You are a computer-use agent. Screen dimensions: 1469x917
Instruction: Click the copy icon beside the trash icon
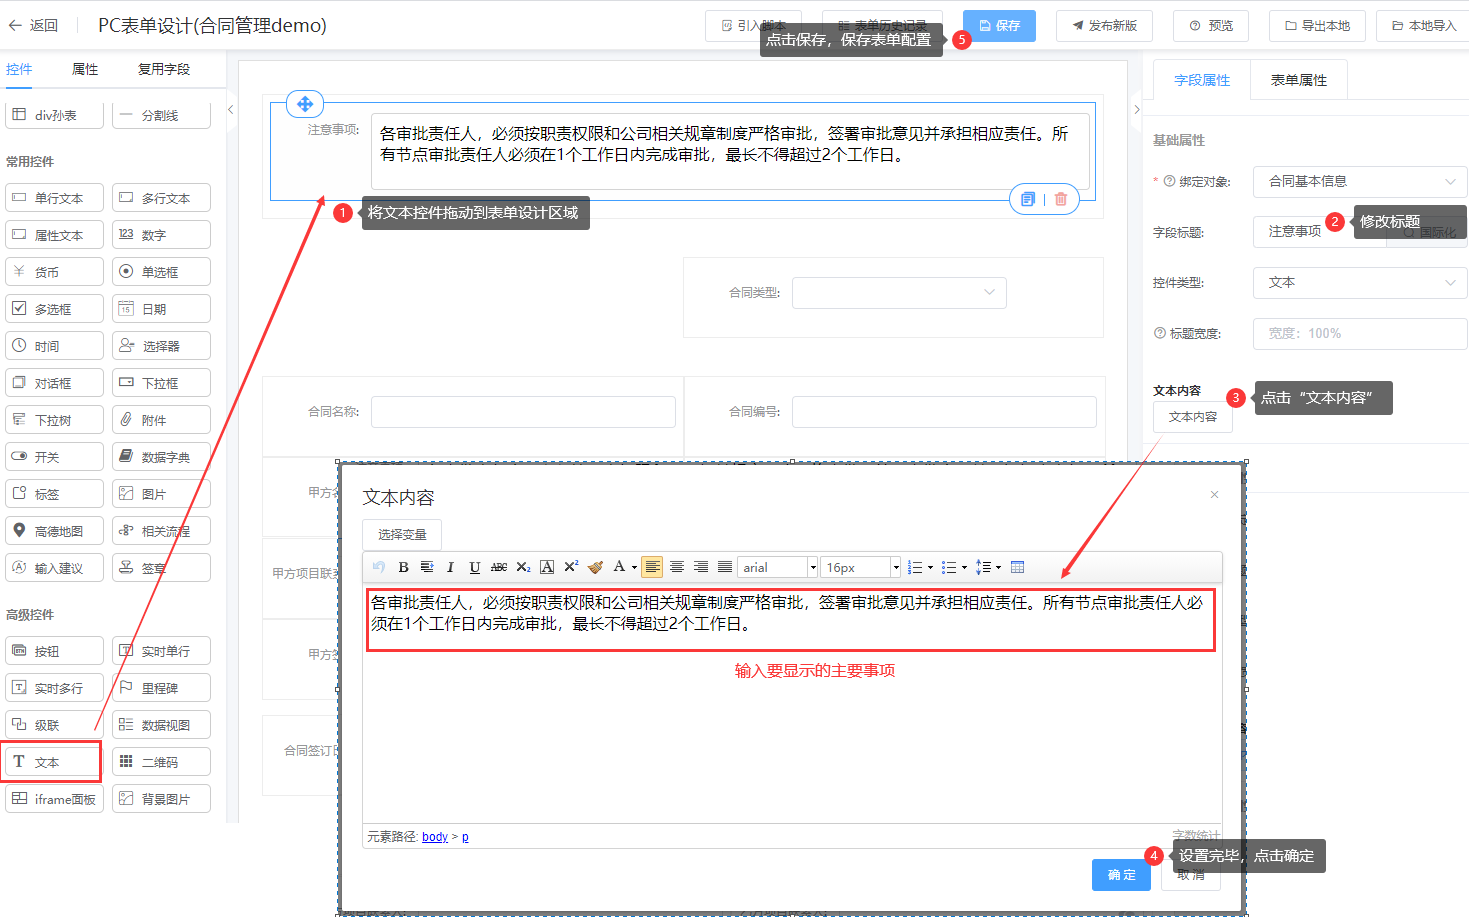click(x=1028, y=199)
